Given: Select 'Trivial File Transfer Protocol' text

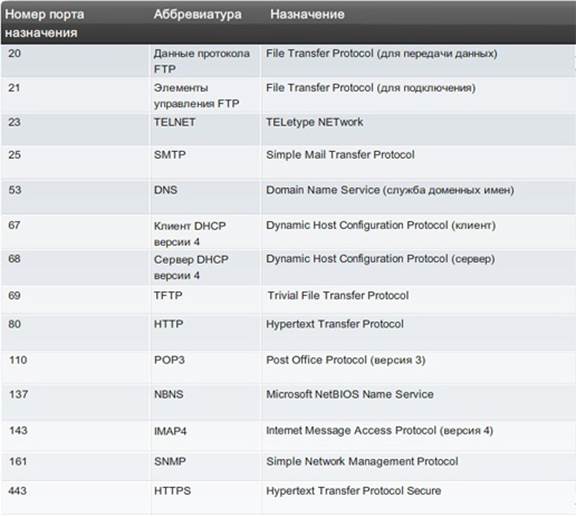Looking at the screenshot, I should tap(338, 295).
